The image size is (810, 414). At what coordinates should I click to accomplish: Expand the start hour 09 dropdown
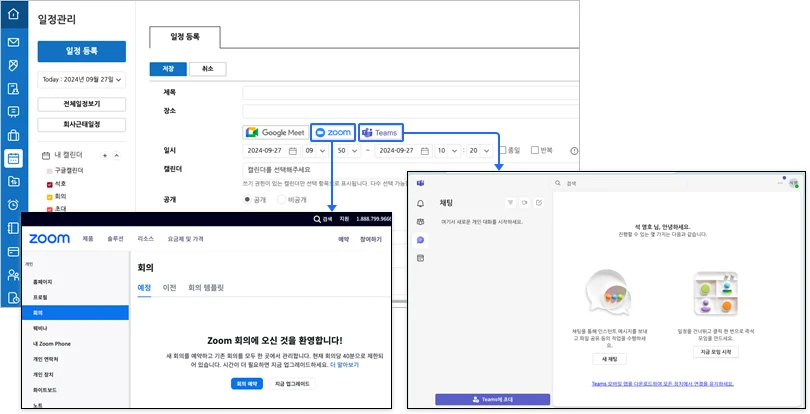[x=316, y=151]
